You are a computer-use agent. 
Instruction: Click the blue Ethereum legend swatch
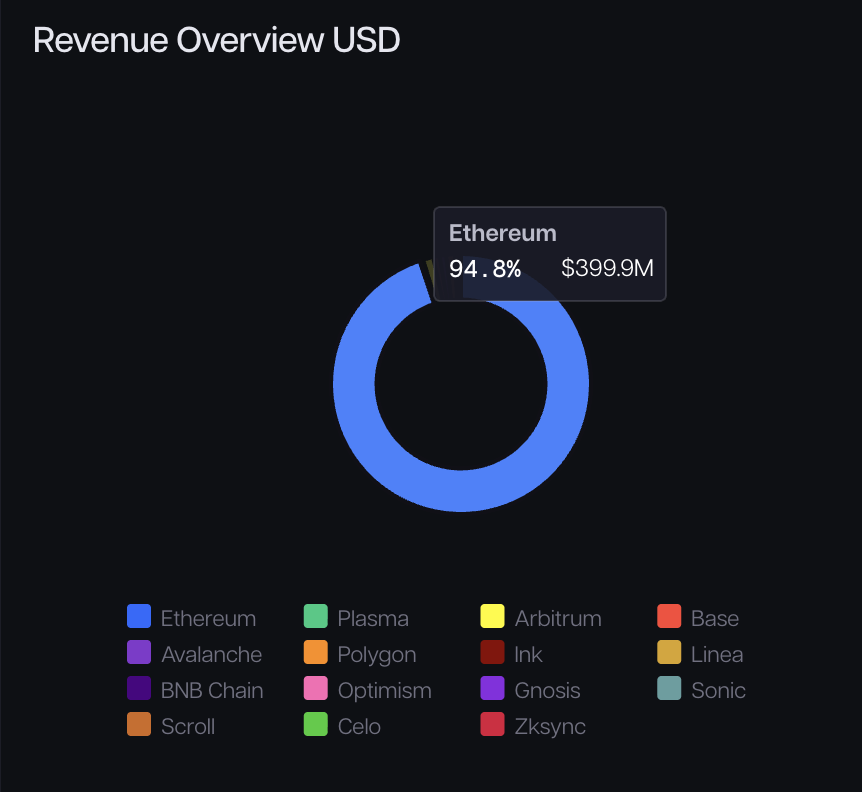139,616
